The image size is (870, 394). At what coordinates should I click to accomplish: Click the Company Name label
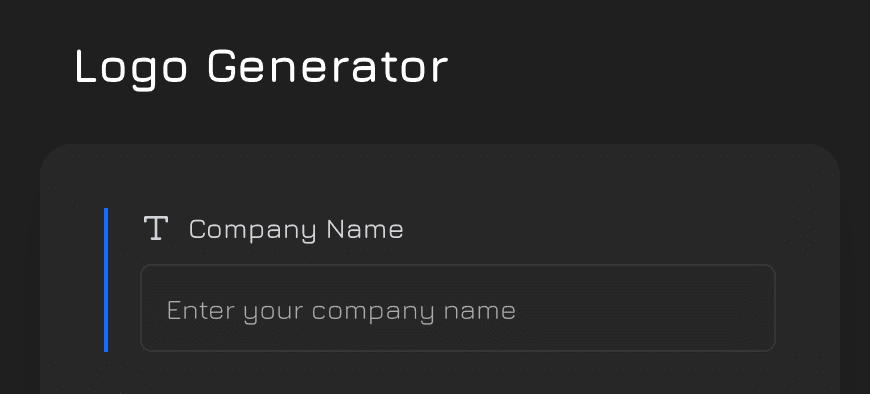pyautogui.click(x=296, y=230)
